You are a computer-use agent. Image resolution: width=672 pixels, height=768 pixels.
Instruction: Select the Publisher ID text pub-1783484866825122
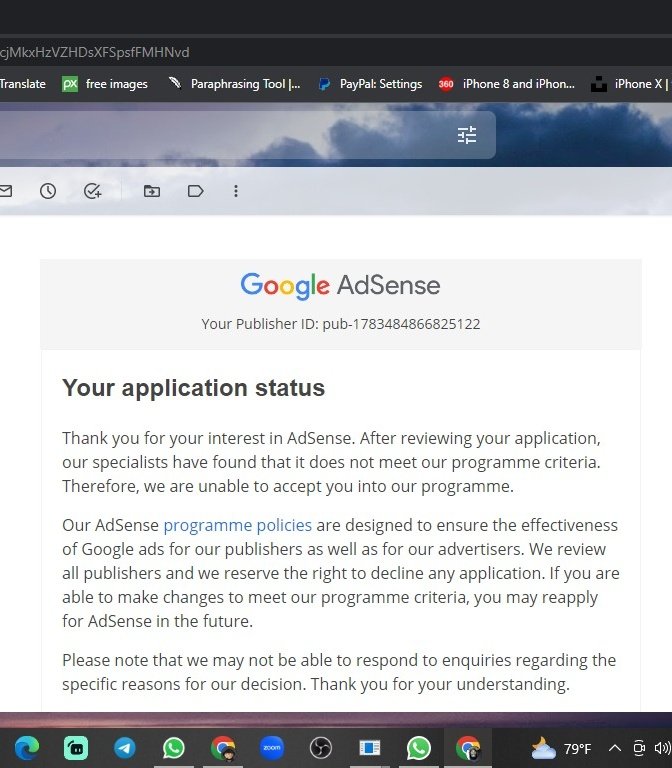[401, 324]
